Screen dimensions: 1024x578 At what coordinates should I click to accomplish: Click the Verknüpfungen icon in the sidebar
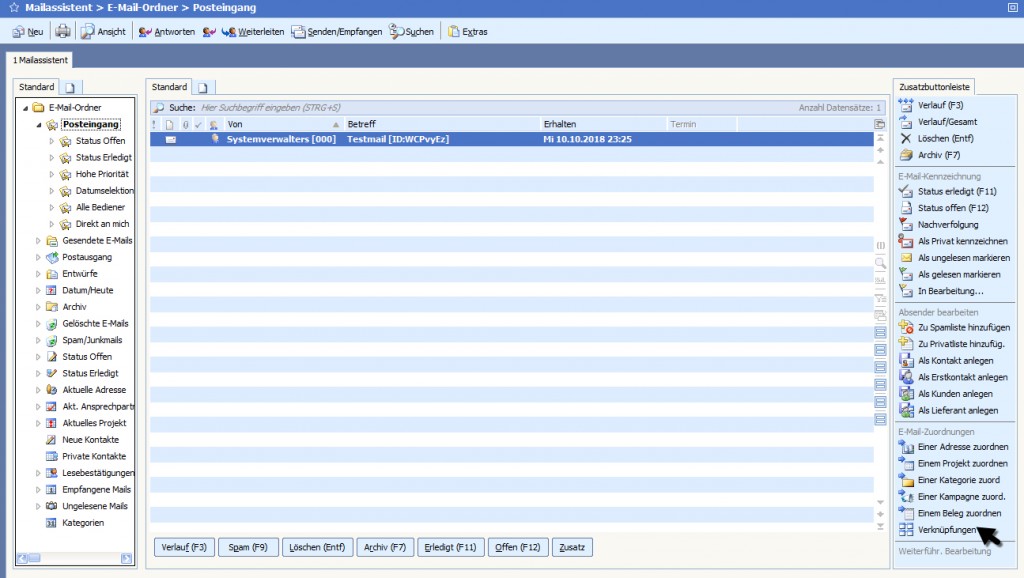[x=906, y=530]
